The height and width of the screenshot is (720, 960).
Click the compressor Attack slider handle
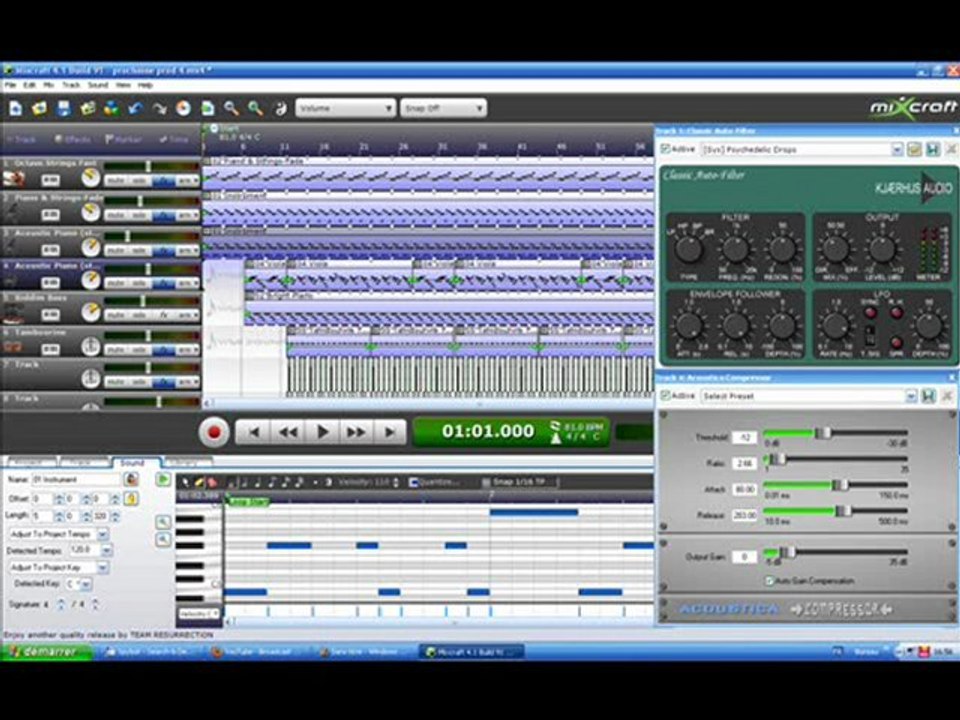(840, 485)
